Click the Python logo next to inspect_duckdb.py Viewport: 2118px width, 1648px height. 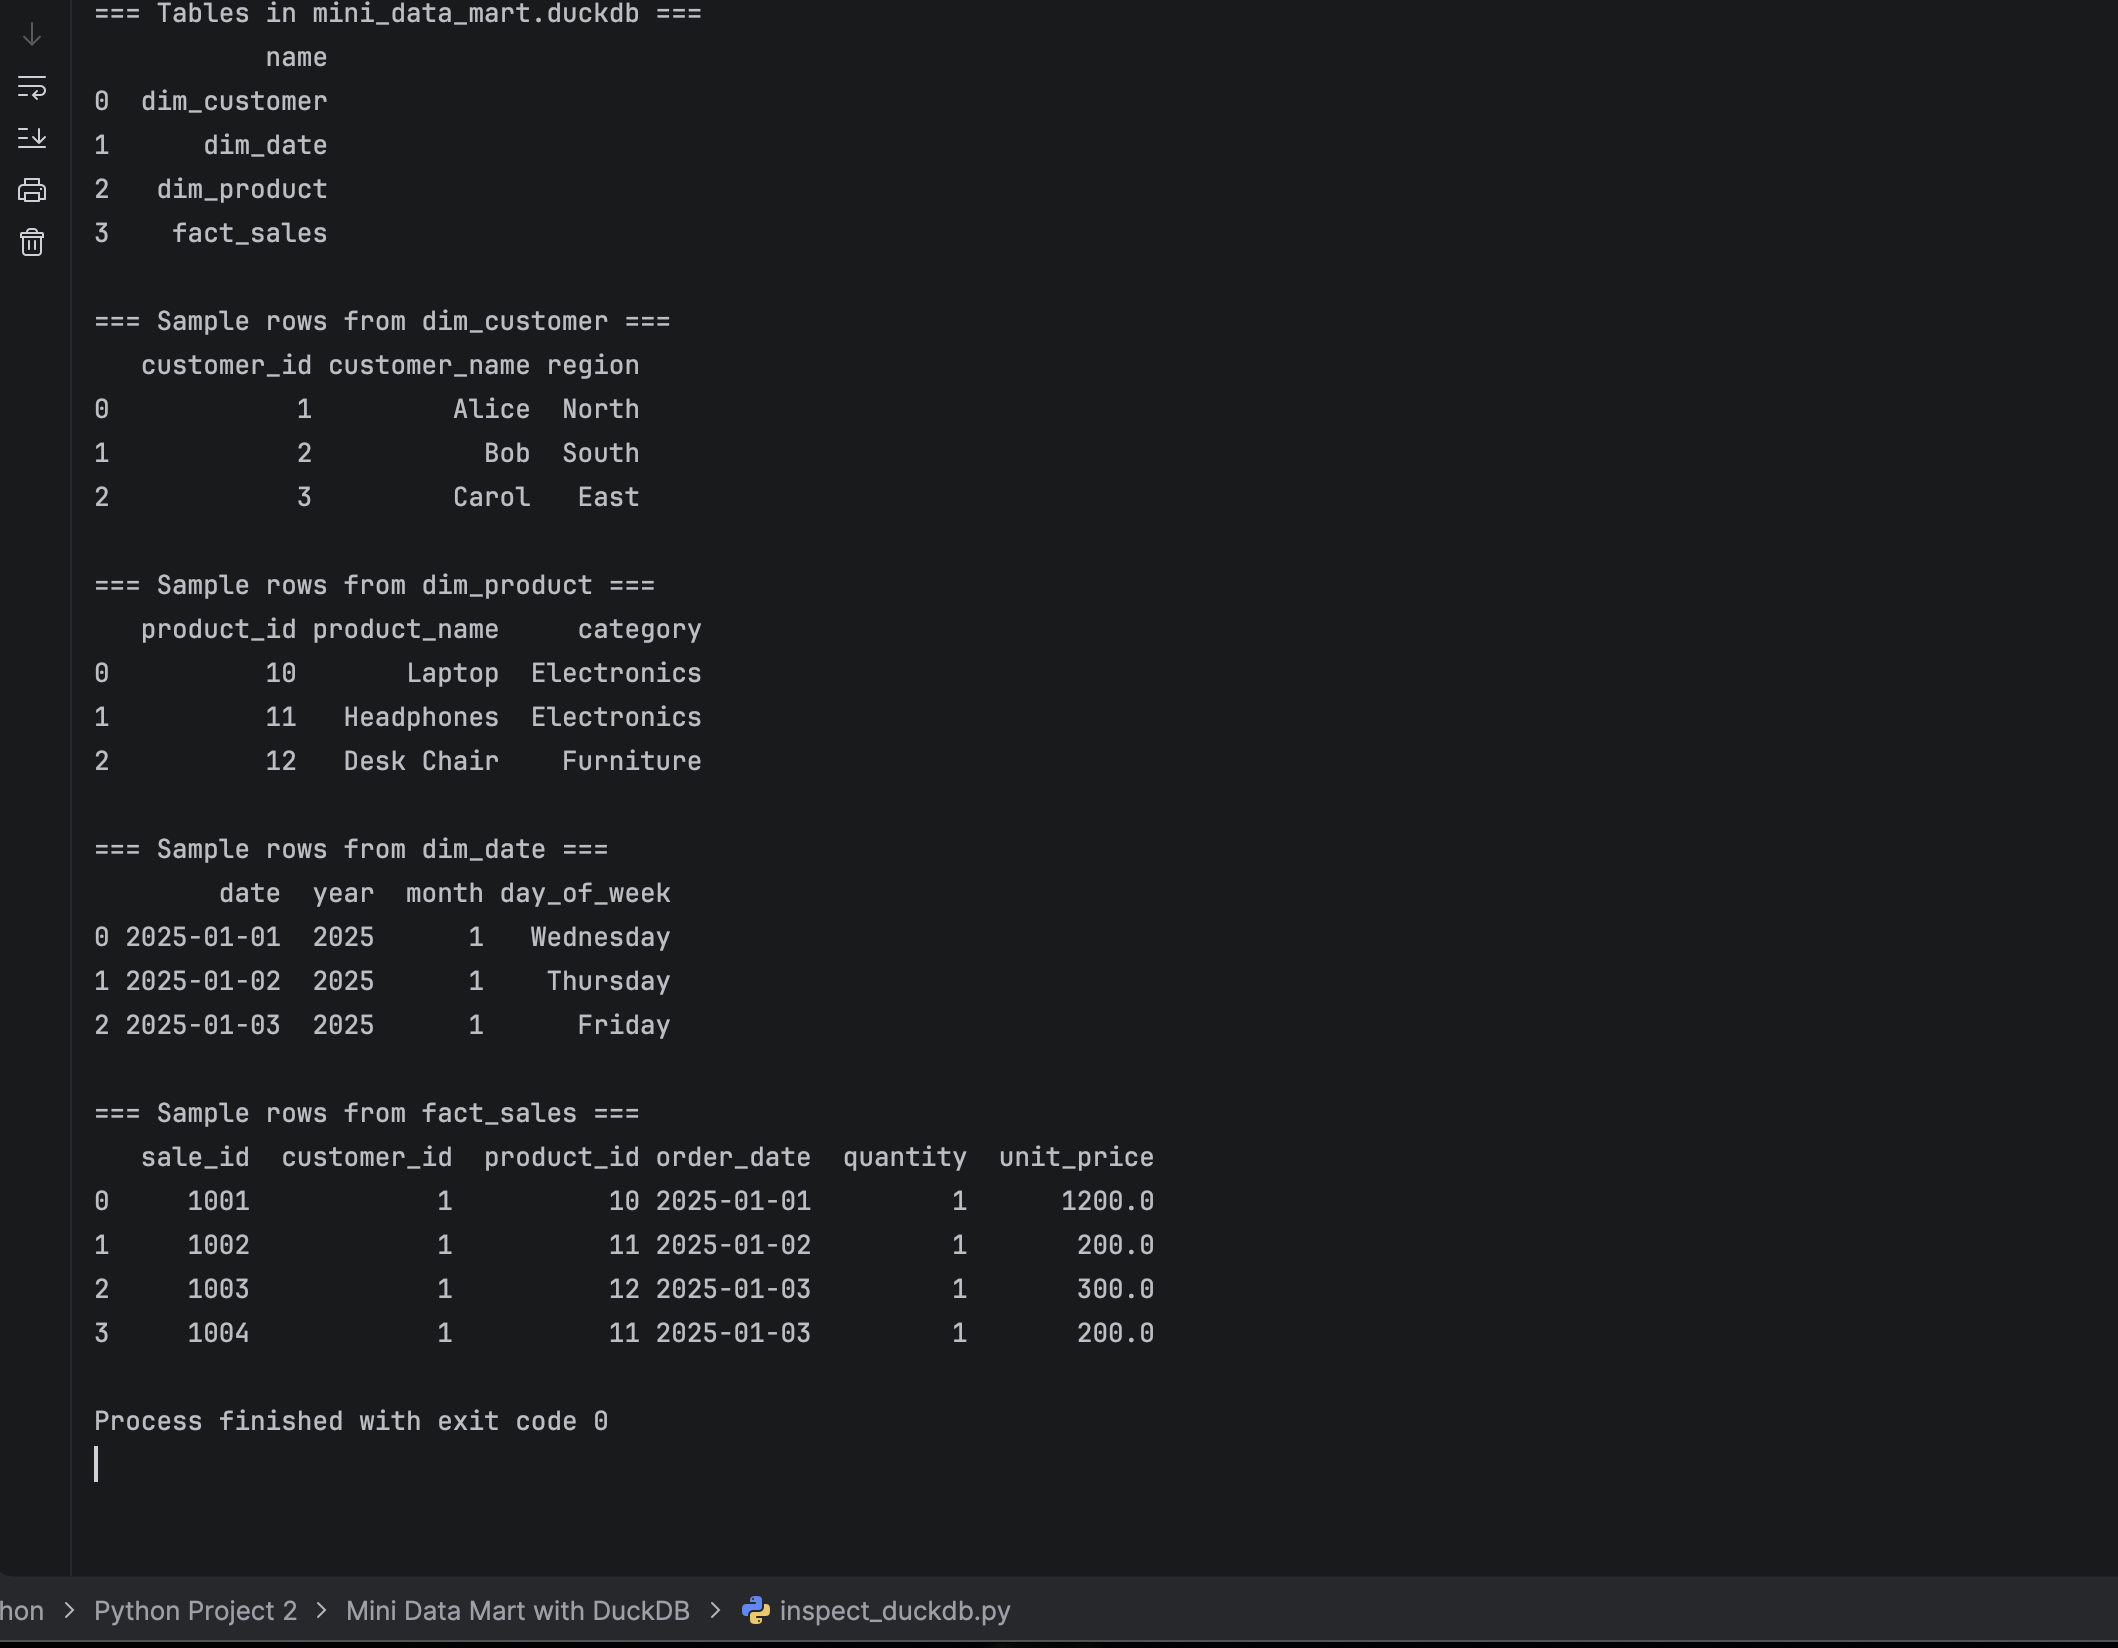[x=756, y=1610]
